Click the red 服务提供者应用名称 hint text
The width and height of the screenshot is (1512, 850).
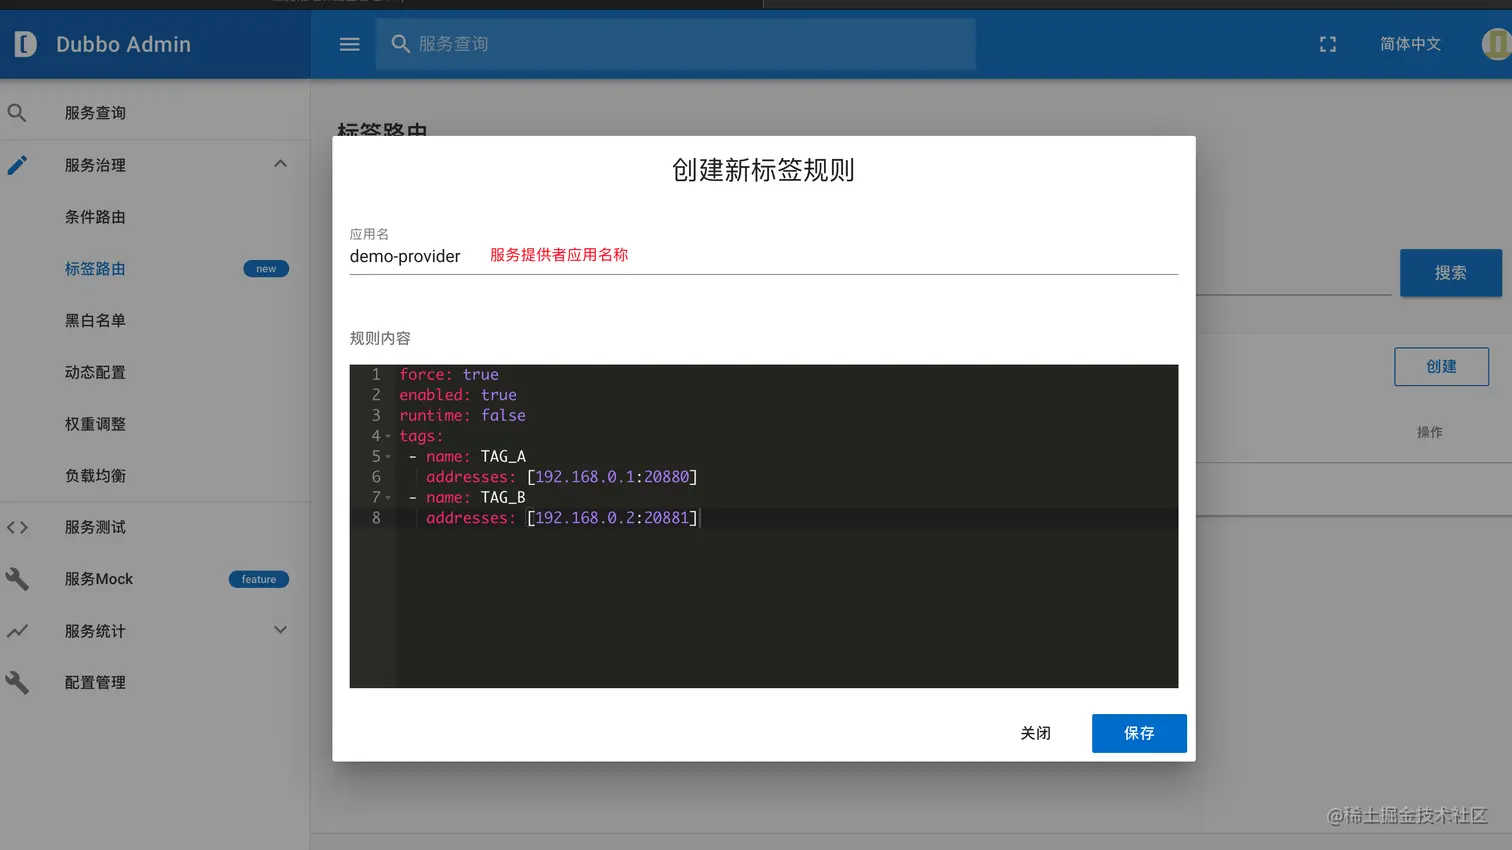[x=559, y=255]
